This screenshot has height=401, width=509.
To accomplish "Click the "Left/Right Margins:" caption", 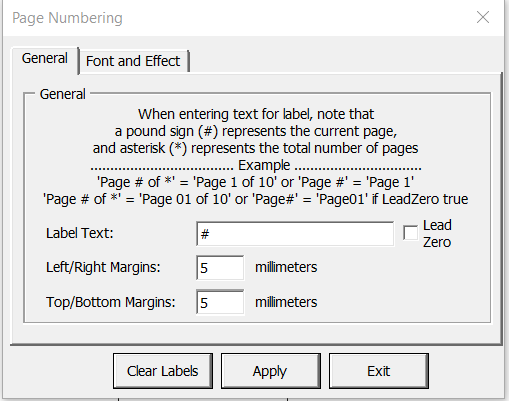I will [103, 267].
